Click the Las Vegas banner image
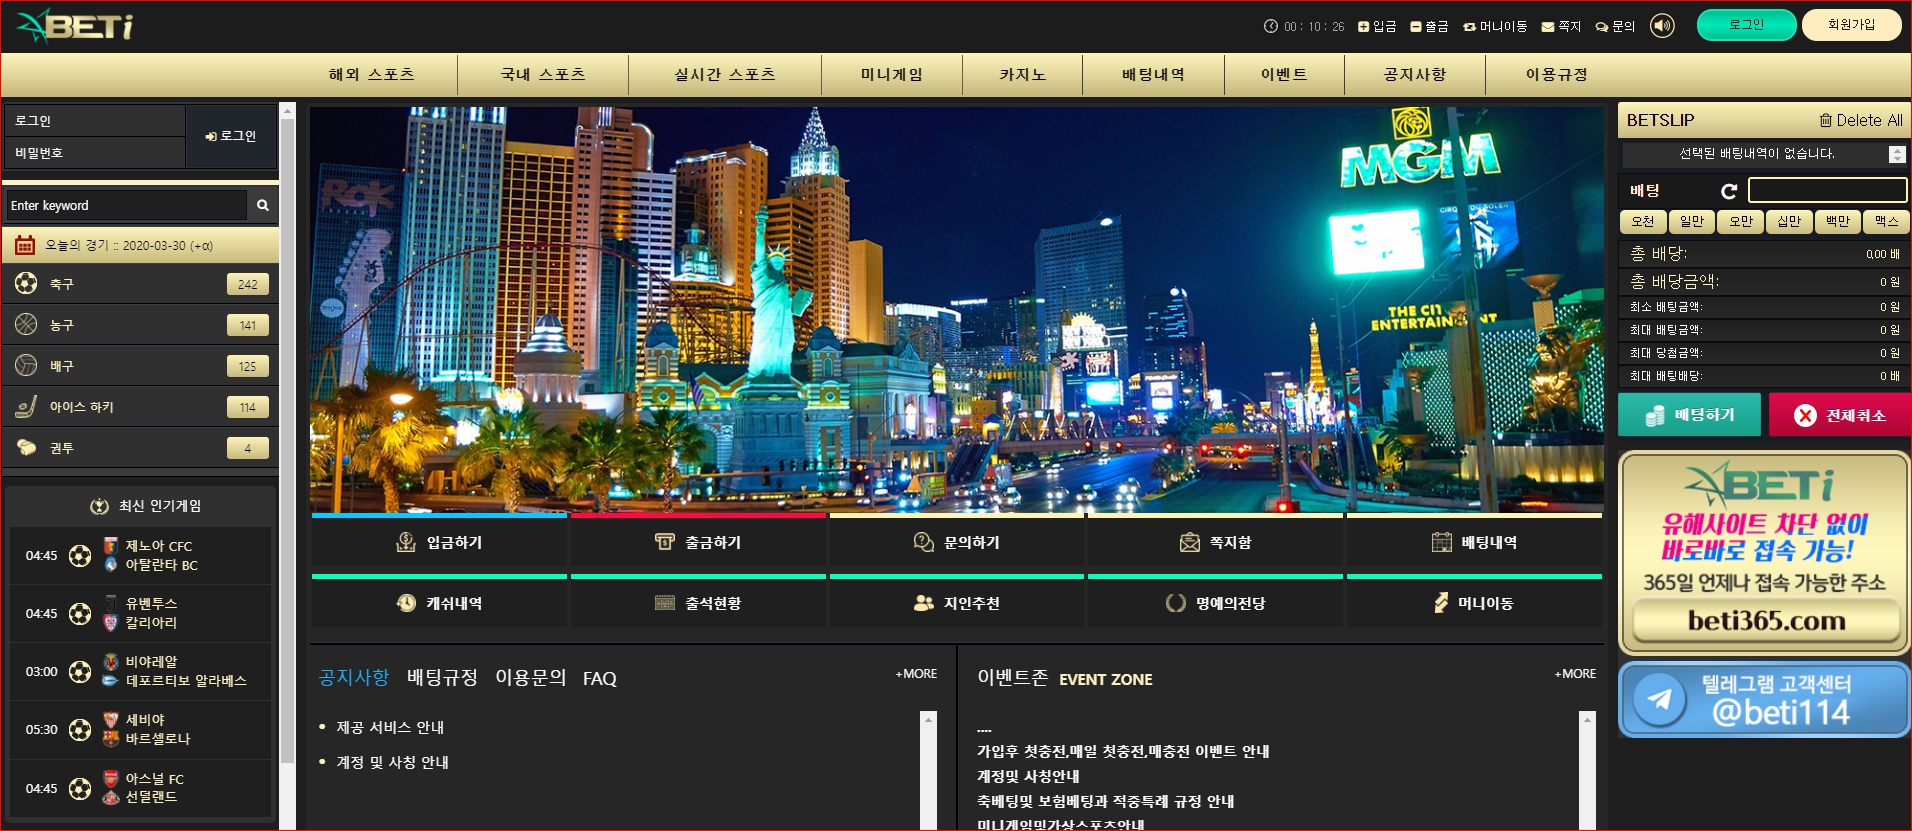 click(x=956, y=309)
